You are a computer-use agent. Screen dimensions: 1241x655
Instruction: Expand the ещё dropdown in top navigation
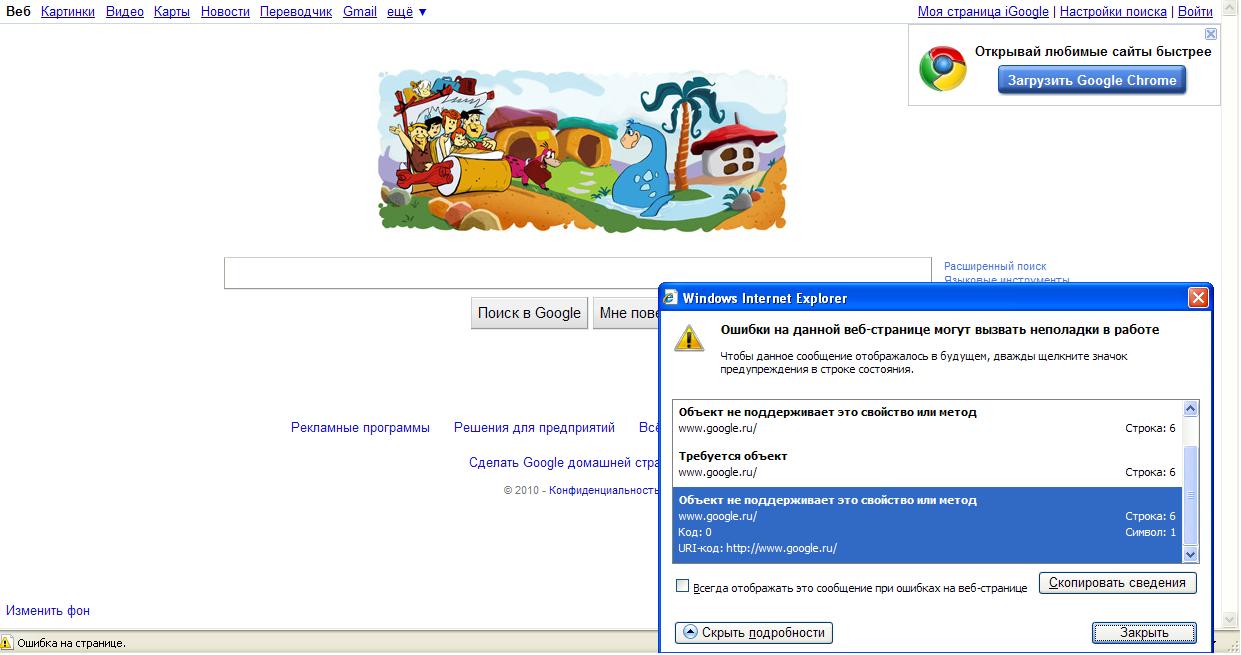point(406,12)
